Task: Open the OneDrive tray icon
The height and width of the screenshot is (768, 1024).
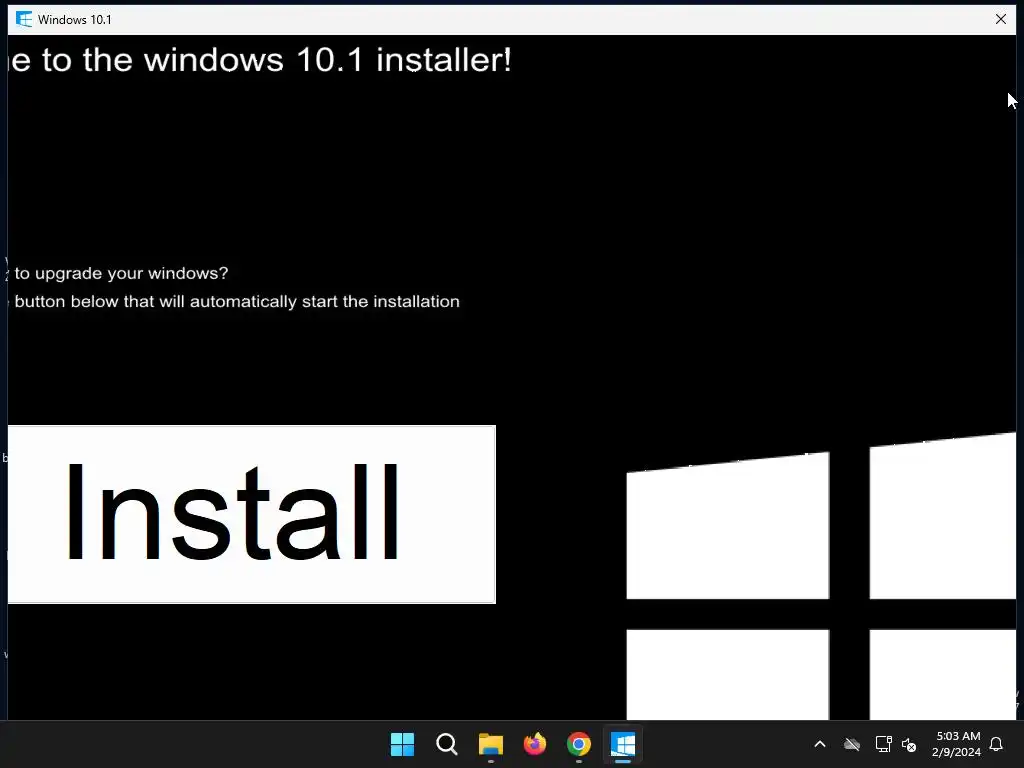Action: coord(852,744)
